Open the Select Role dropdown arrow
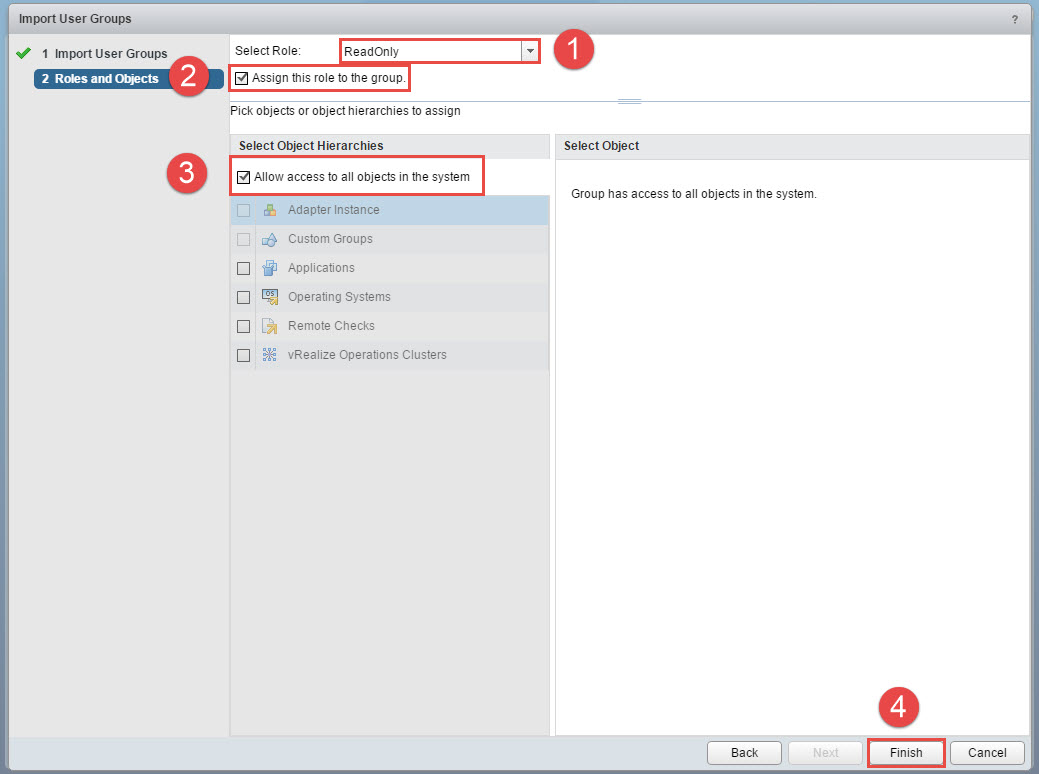The image size is (1039, 774). (x=530, y=51)
